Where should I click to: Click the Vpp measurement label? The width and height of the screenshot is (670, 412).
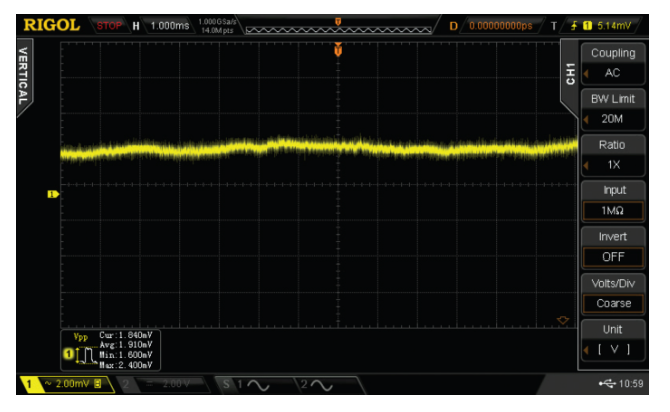tap(80, 337)
